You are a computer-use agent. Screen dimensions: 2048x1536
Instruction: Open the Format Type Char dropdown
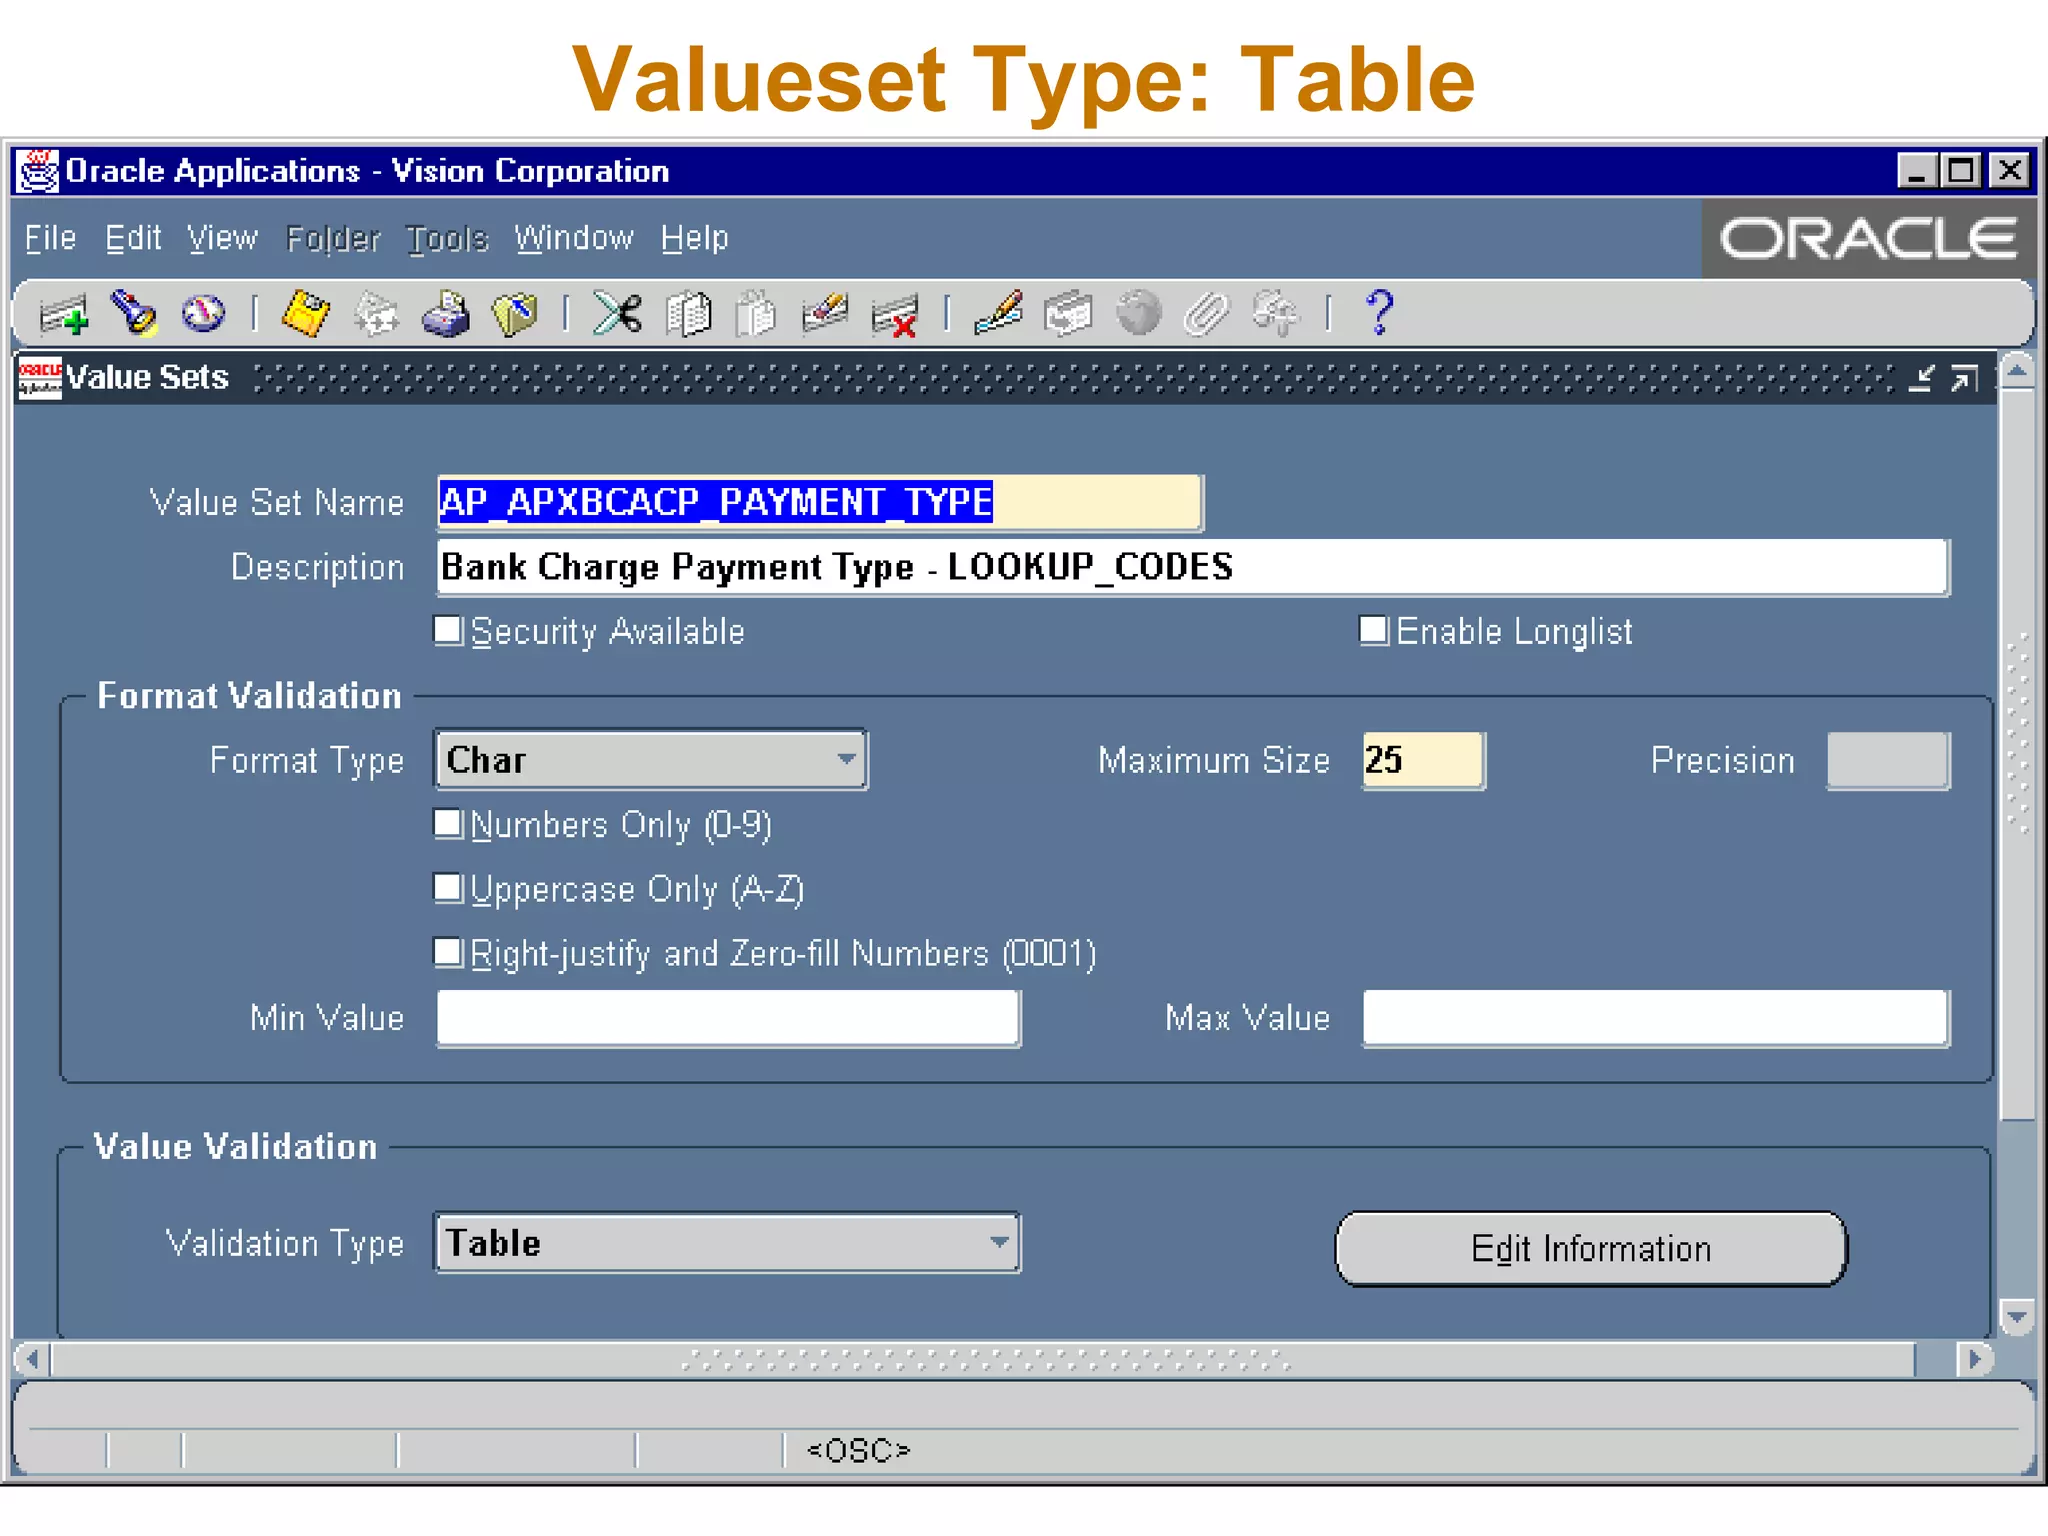651,760
